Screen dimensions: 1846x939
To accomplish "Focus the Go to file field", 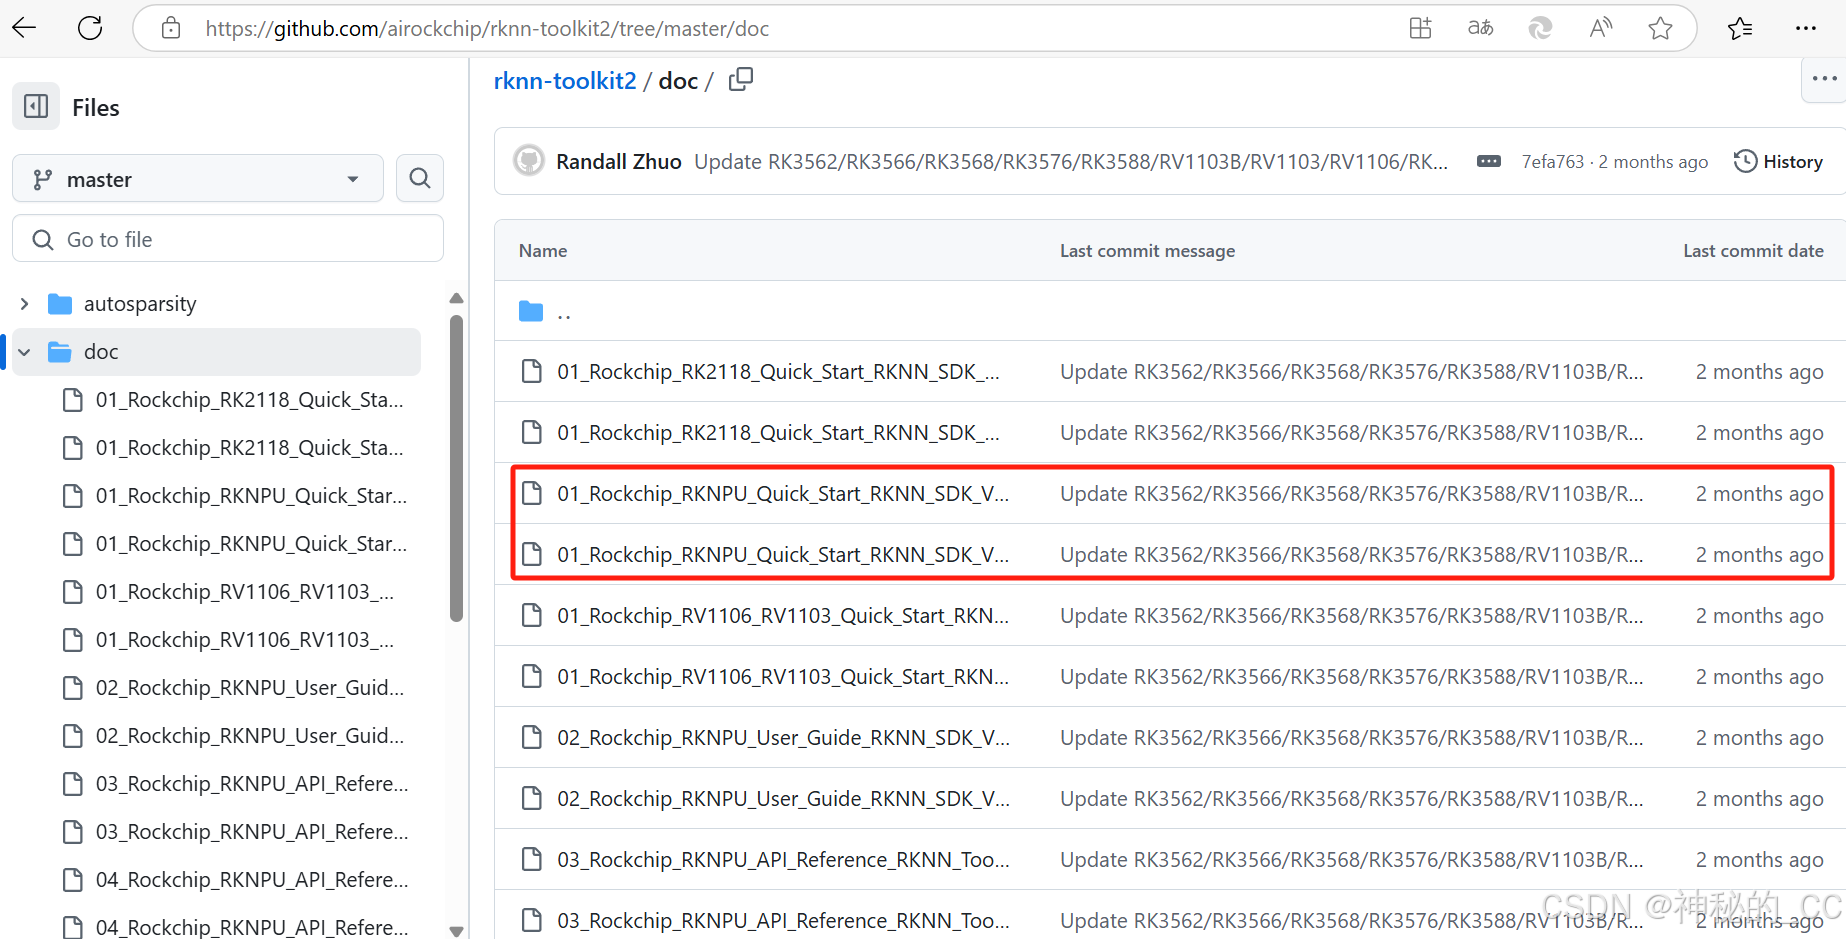I will pos(228,239).
